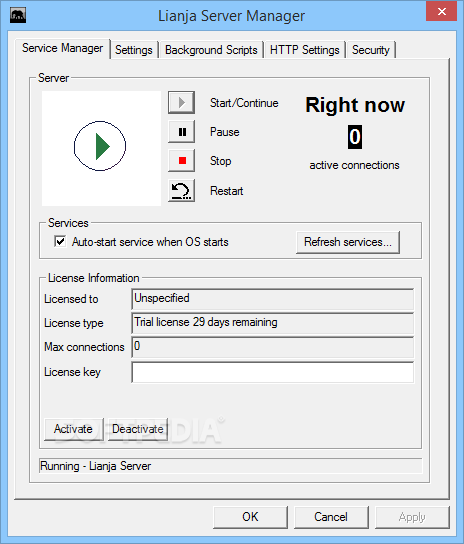Click the 'Running - Lianja Server' status text

coord(95,466)
